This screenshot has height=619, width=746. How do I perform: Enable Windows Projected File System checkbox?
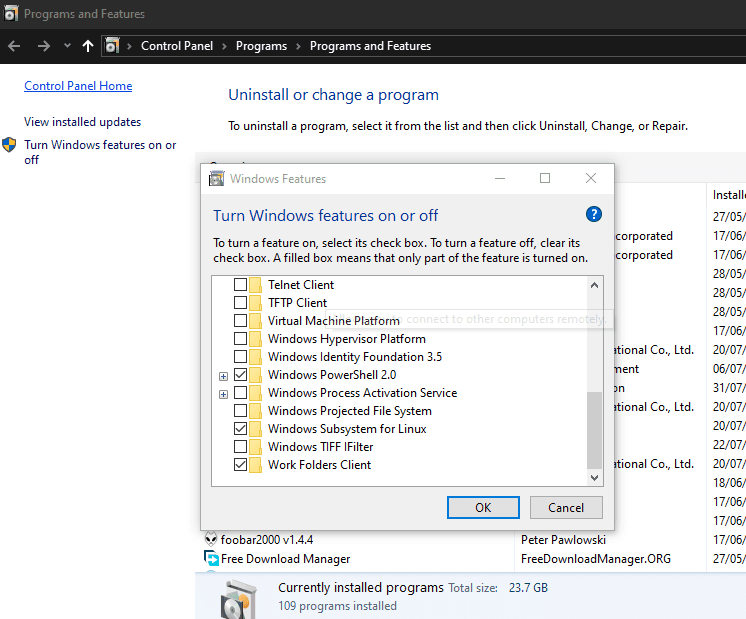pos(240,411)
